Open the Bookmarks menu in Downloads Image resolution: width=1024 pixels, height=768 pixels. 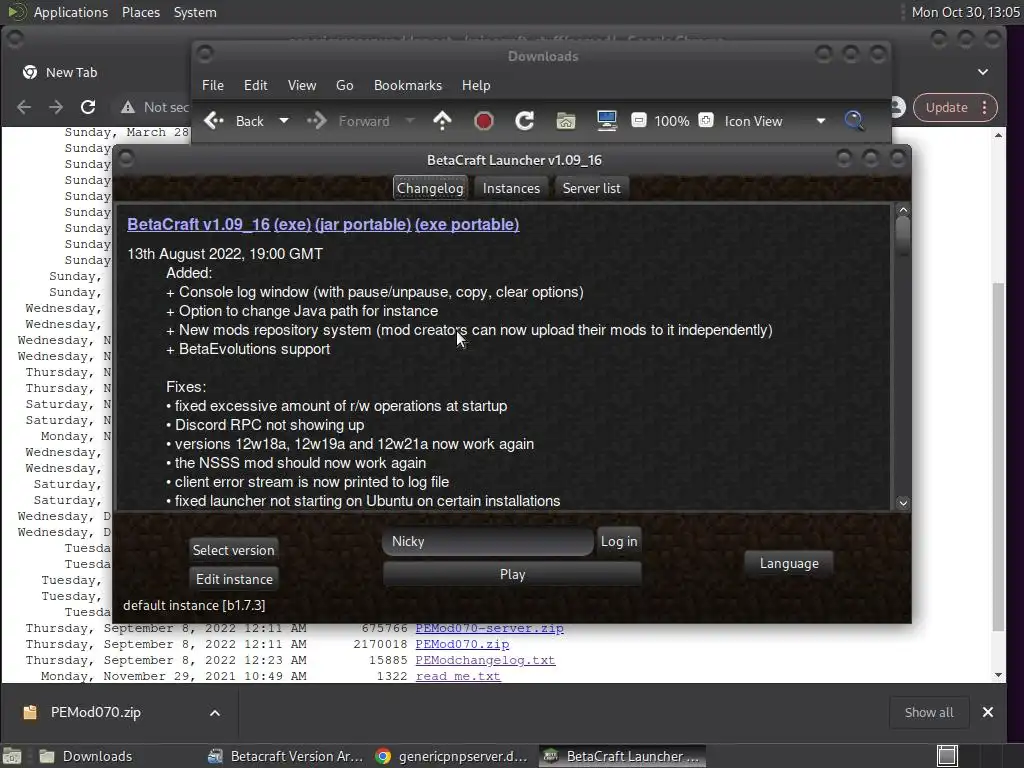click(x=408, y=86)
